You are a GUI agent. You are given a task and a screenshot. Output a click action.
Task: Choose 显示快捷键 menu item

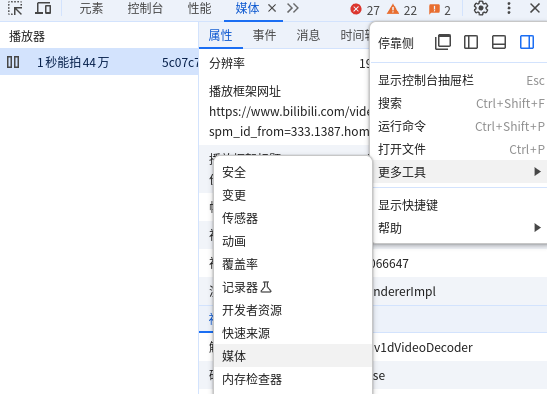tap(460, 205)
